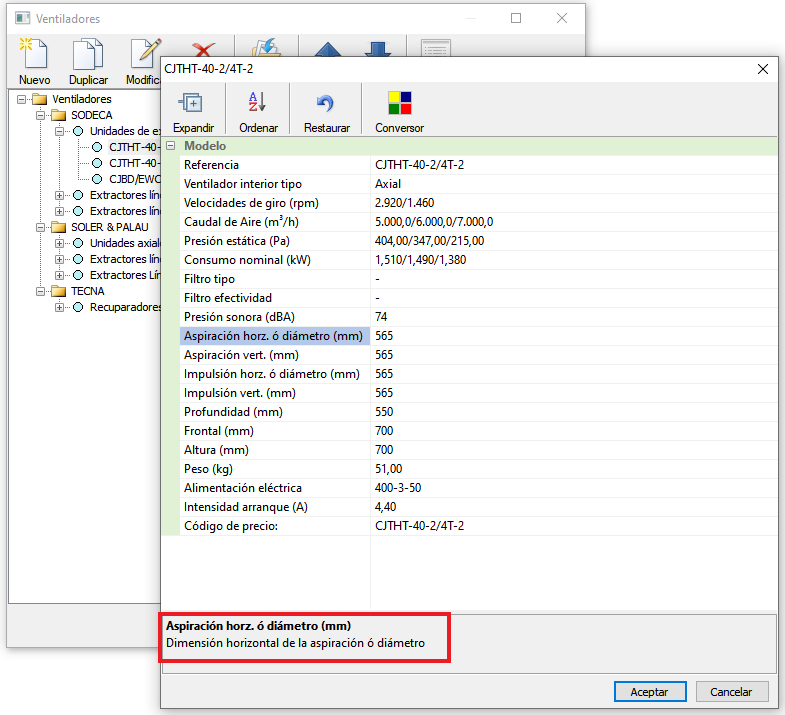Select the CJBD/EWC tree item

pos(134,179)
